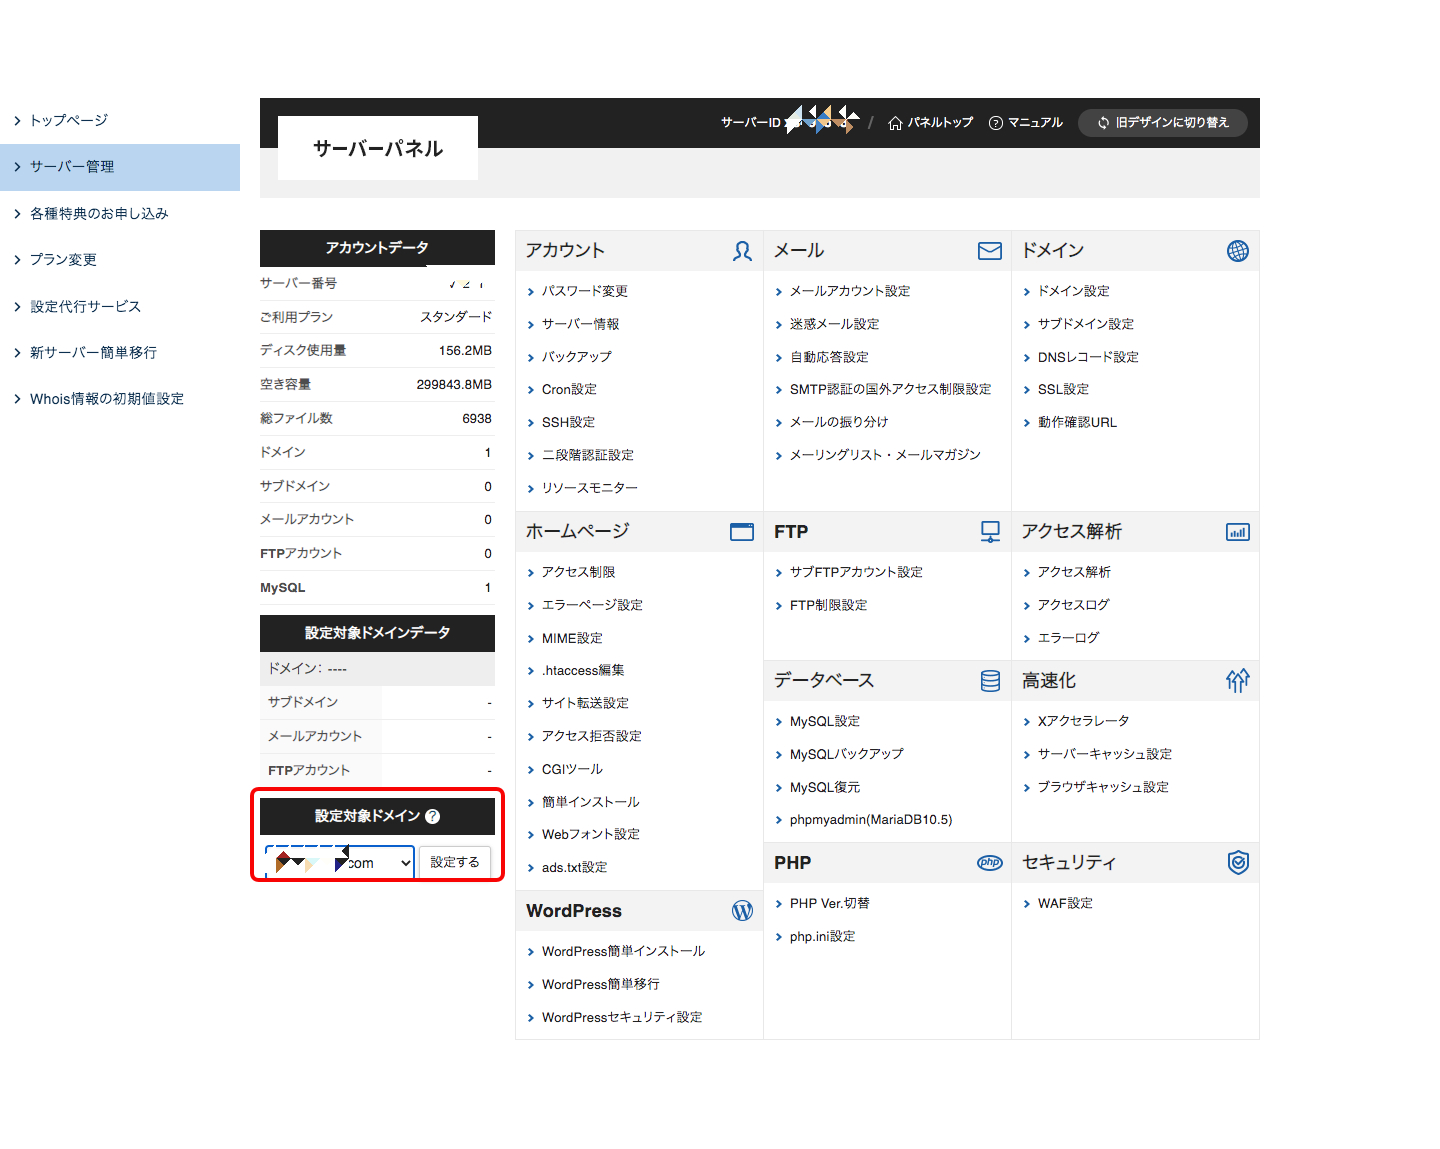Open the target domain dropdown
This screenshot has width=1440, height=1149.
tap(339, 862)
